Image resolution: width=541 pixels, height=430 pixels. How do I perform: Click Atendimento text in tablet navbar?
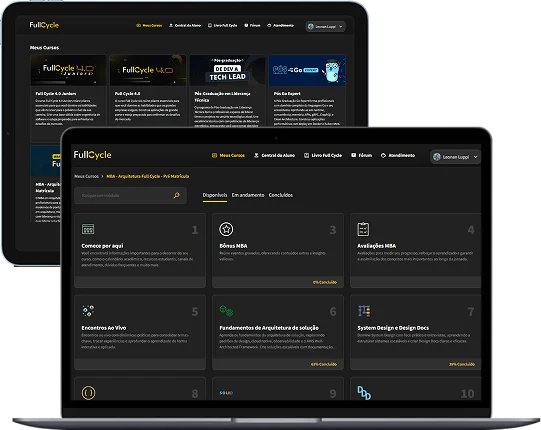[x=283, y=26]
